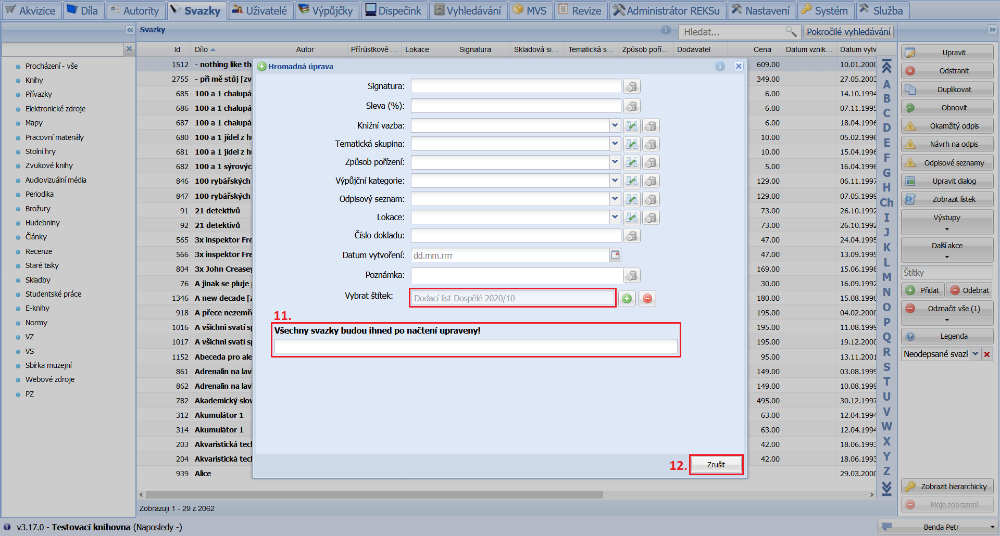
Task: Open the Dispečink tab
Action: (x=392, y=10)
